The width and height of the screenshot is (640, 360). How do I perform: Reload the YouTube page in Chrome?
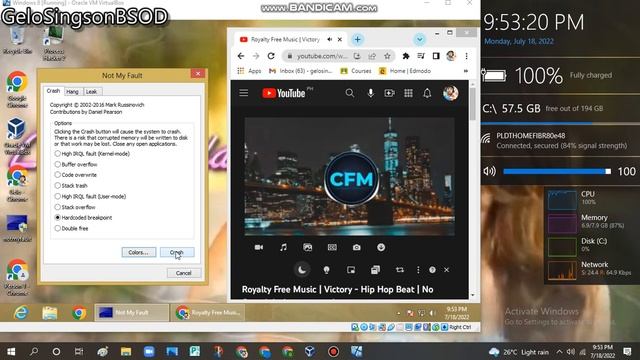point(271,56)
